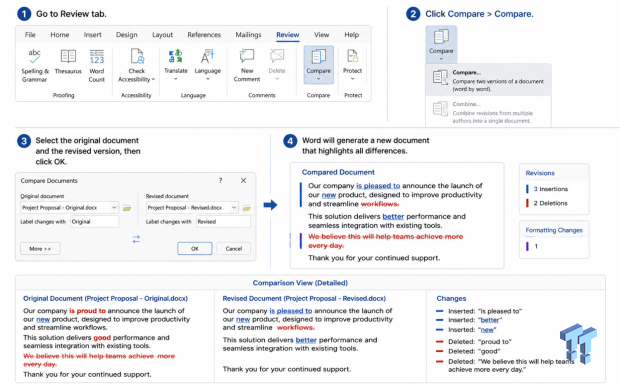
Task: Switch to the Design tab
Action: (x=127, y=35)
